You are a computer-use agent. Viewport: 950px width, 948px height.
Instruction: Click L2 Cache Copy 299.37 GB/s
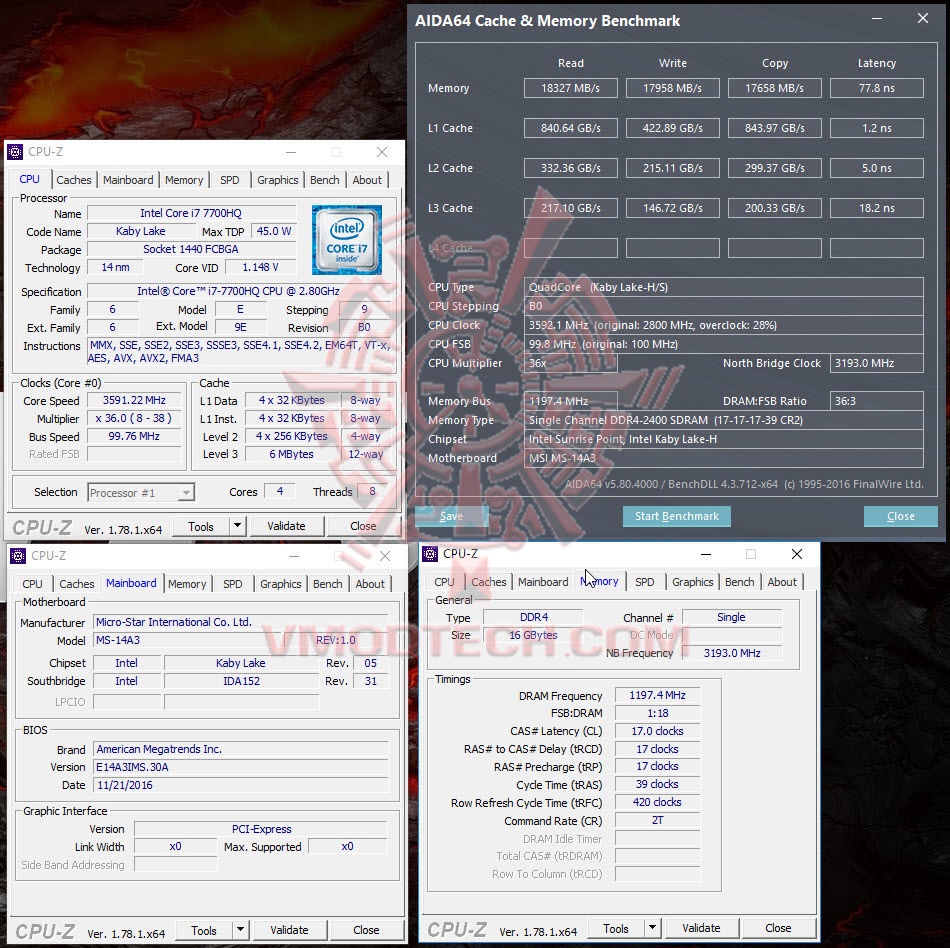774,168
